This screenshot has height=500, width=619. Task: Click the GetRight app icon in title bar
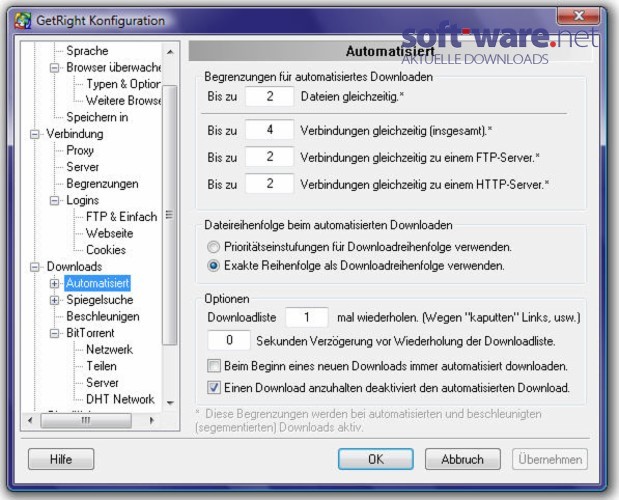pyautogui.click(x=23, y=21)
